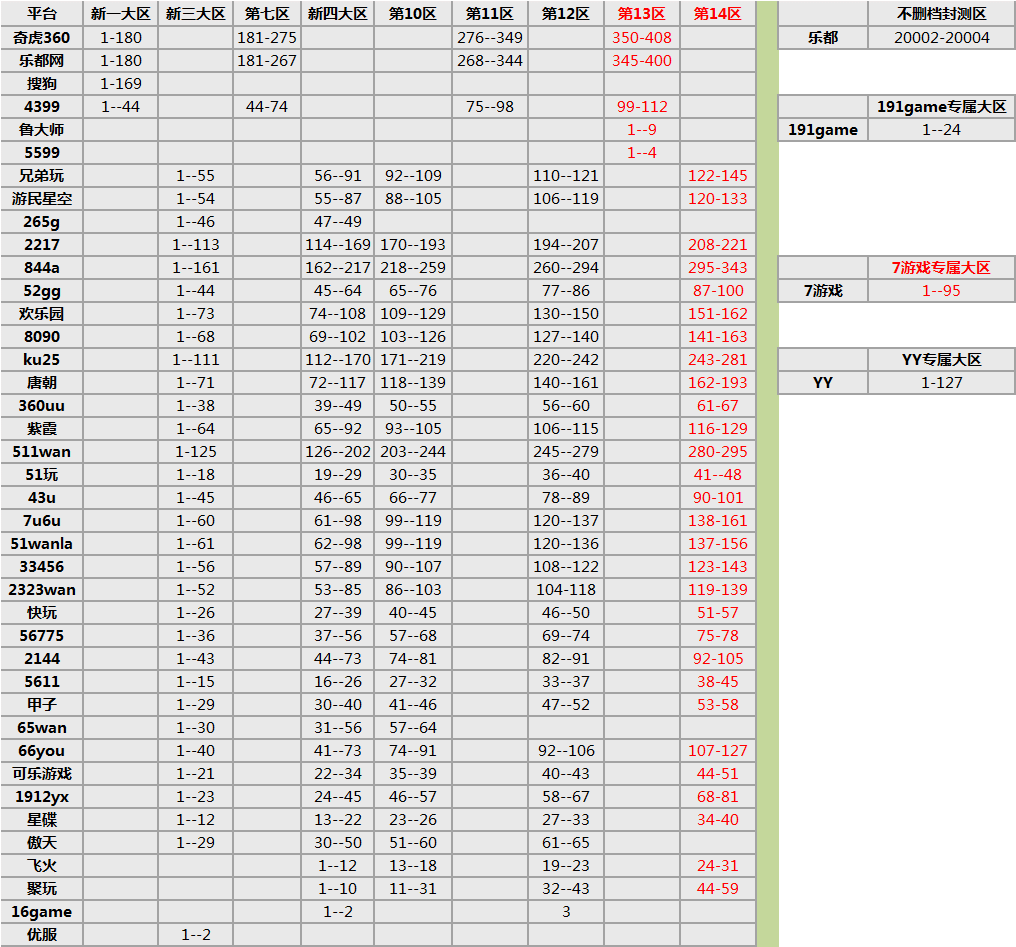Select the cell with value 1-127

click(941, 383)
